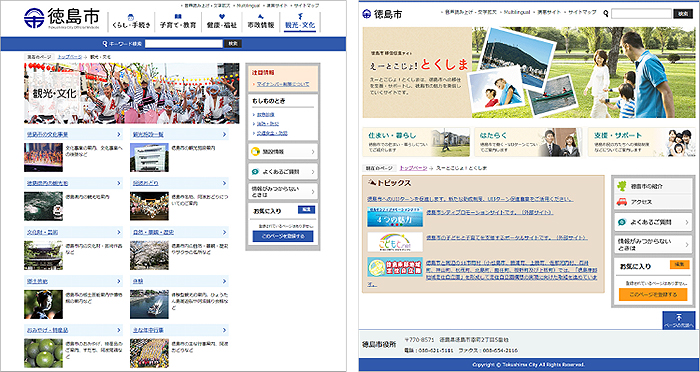Image resolution: width=700 pixels, height=372 pixels.
Task: Open the 子育て・教育 navigation tab
Action: (178, 22)
